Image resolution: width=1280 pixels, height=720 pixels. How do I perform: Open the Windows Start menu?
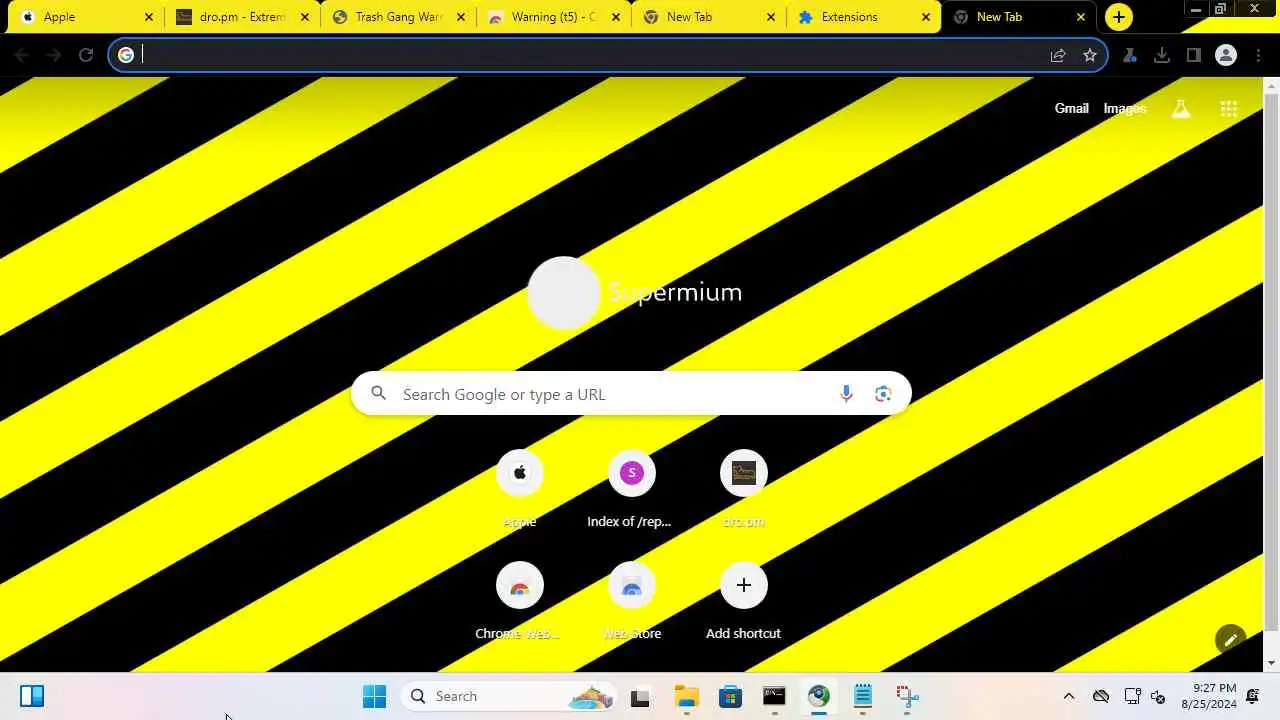click(x=374, y=696)
